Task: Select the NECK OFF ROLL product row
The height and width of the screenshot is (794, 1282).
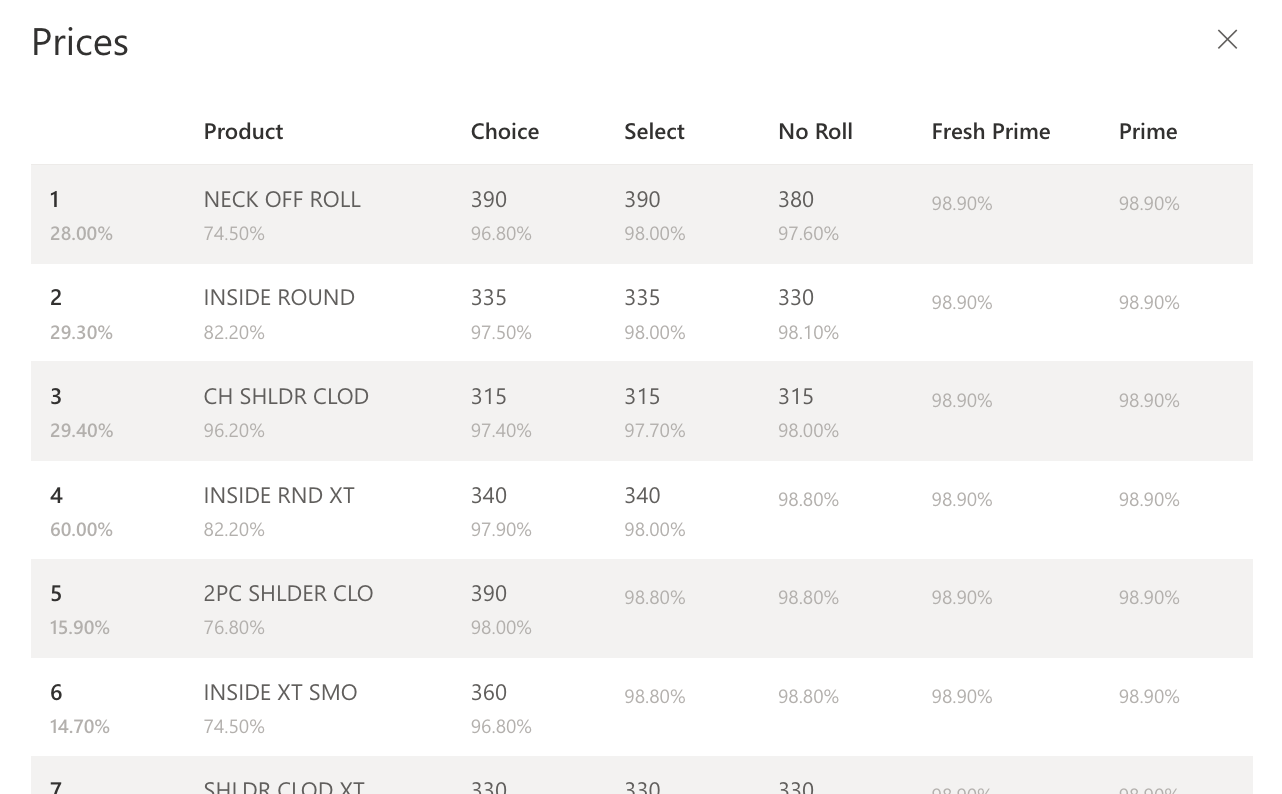Action: tap(641, 214)
